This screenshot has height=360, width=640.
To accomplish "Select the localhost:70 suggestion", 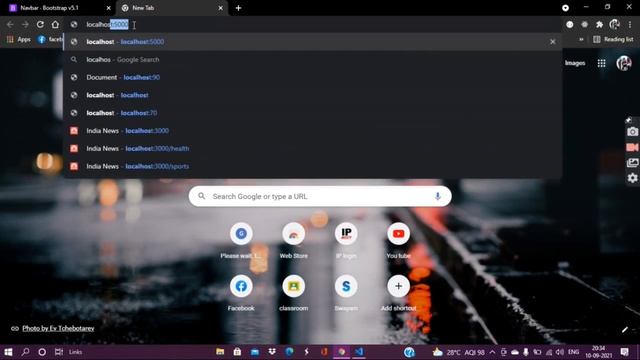I will pos(313,113).
